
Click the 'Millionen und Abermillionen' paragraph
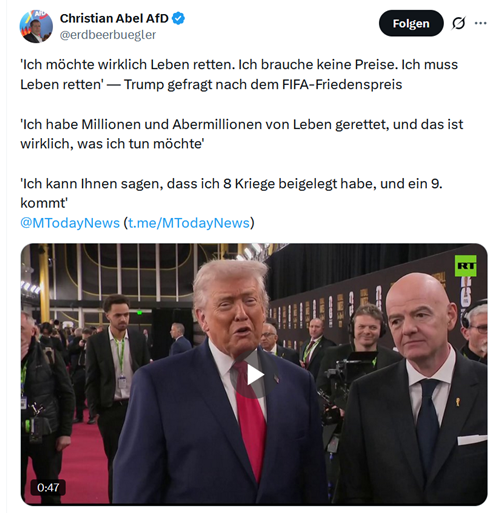[242, 134]
